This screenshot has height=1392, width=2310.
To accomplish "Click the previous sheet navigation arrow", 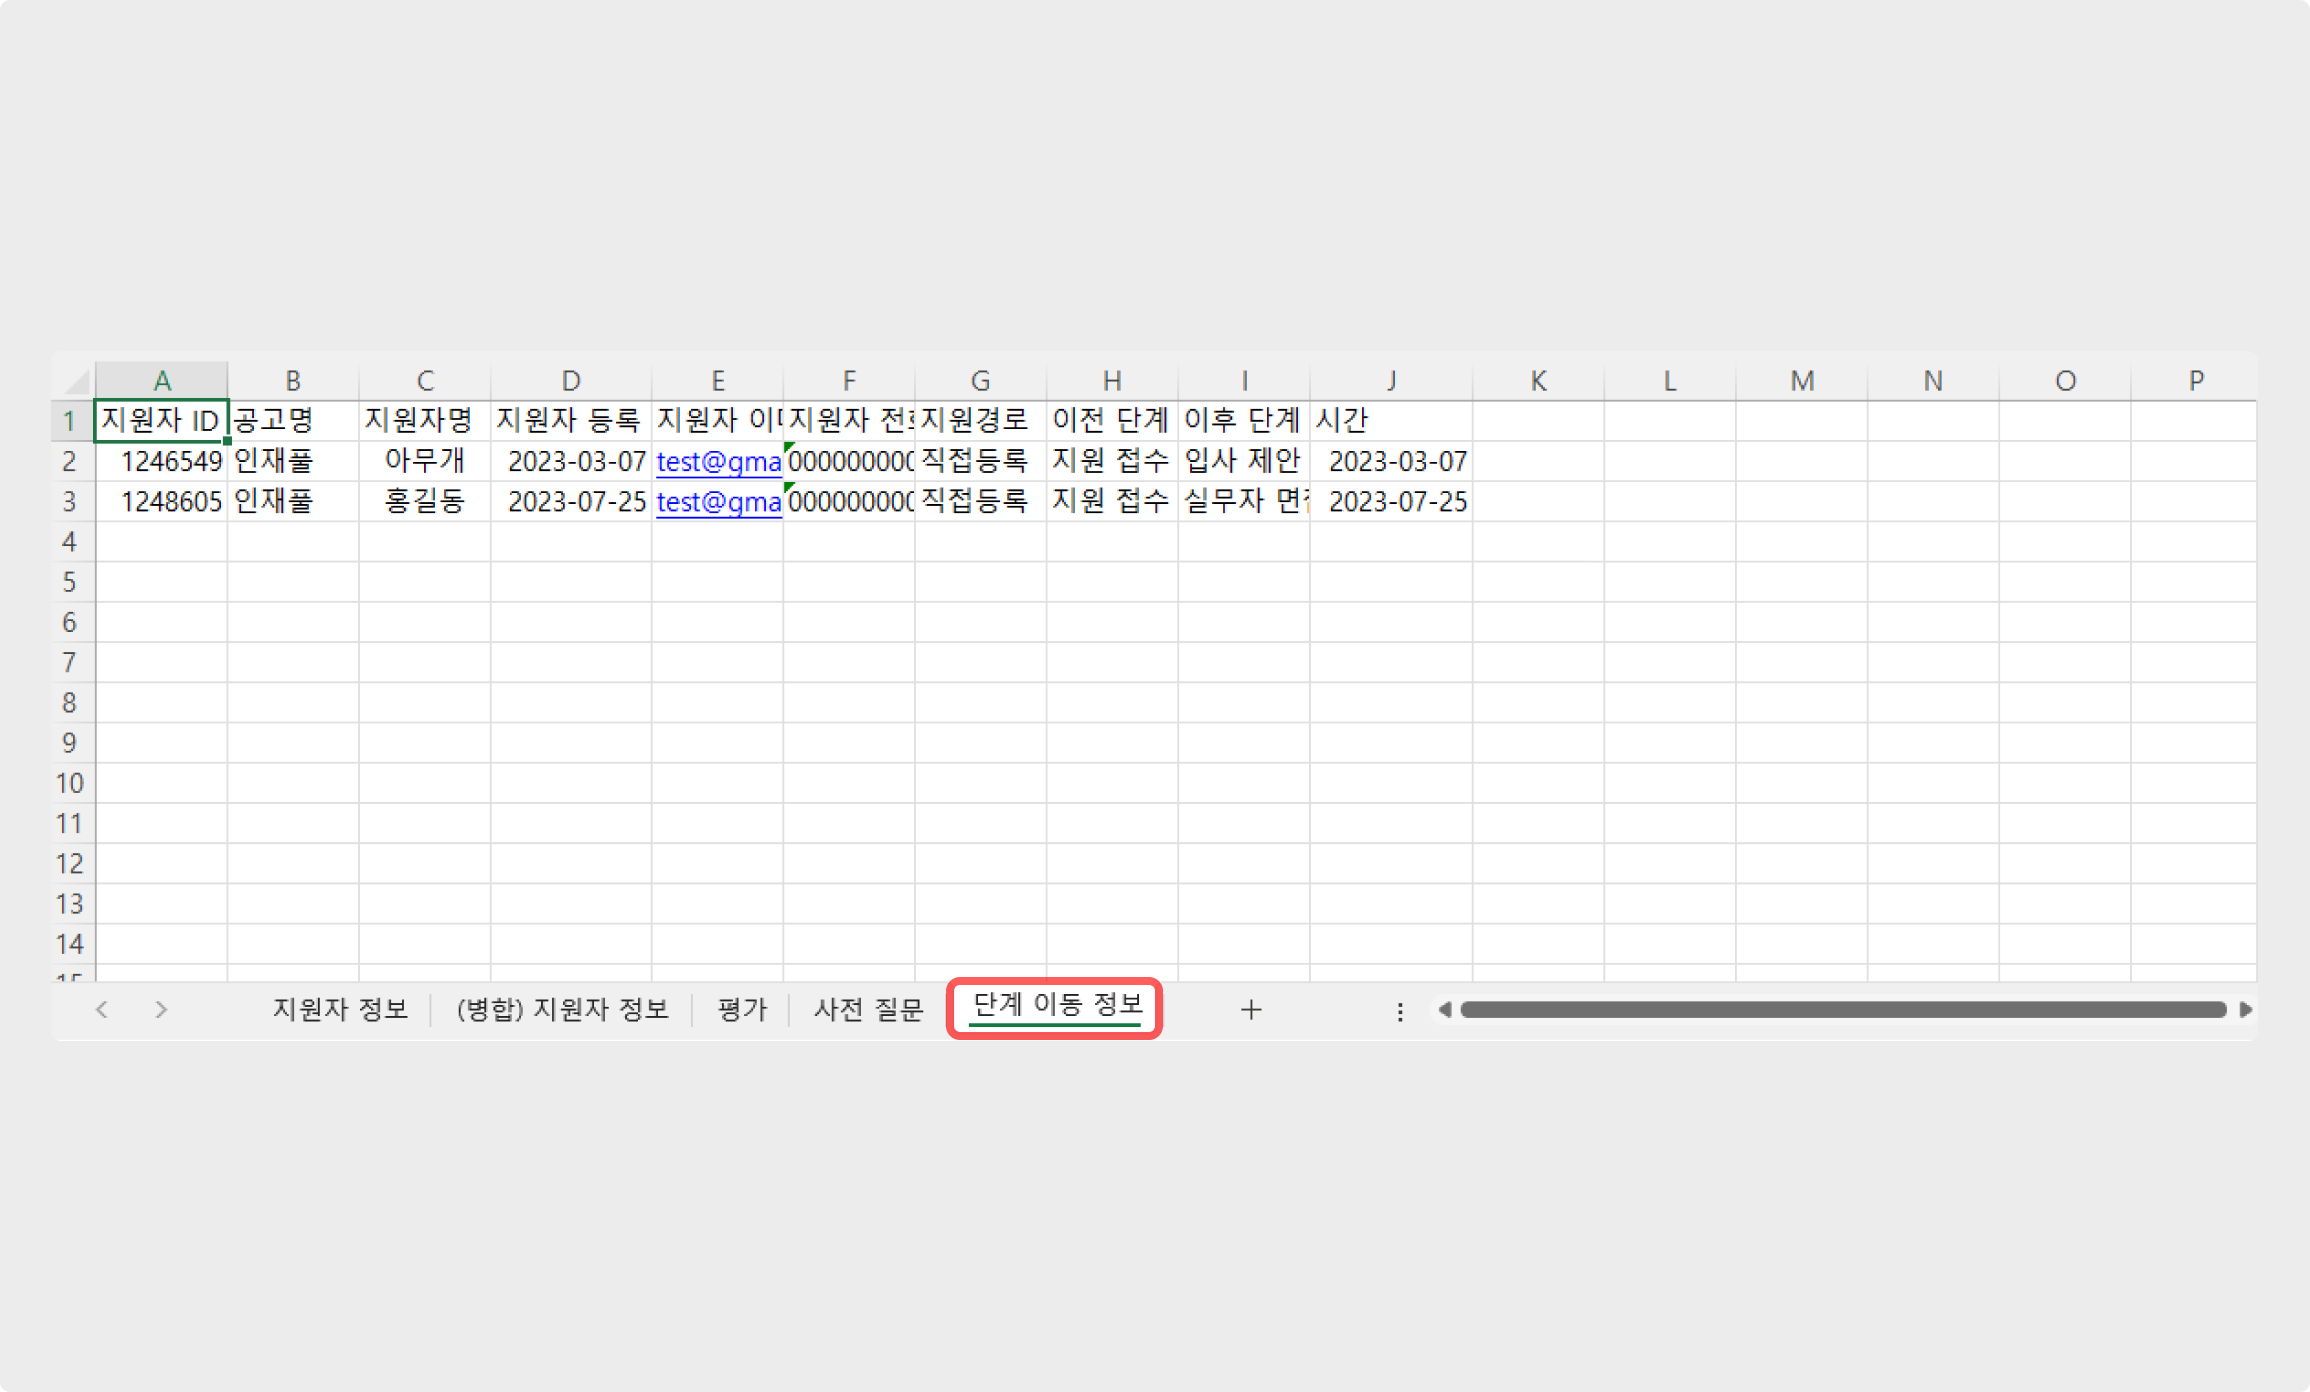I will click(102, 1010).
